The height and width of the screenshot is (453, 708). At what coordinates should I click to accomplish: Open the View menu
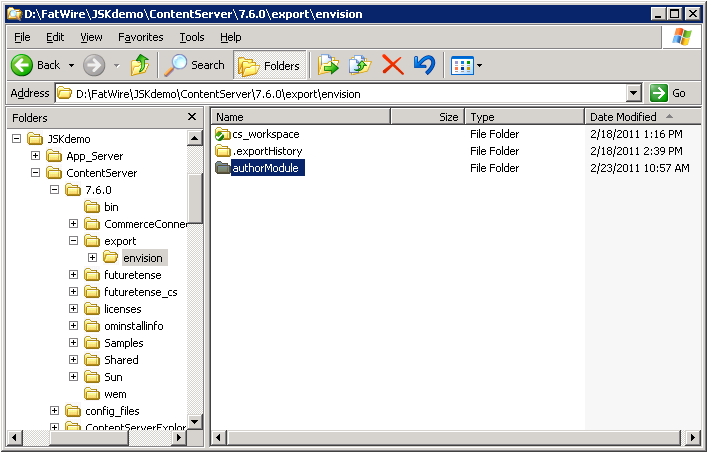coord(91,37)
